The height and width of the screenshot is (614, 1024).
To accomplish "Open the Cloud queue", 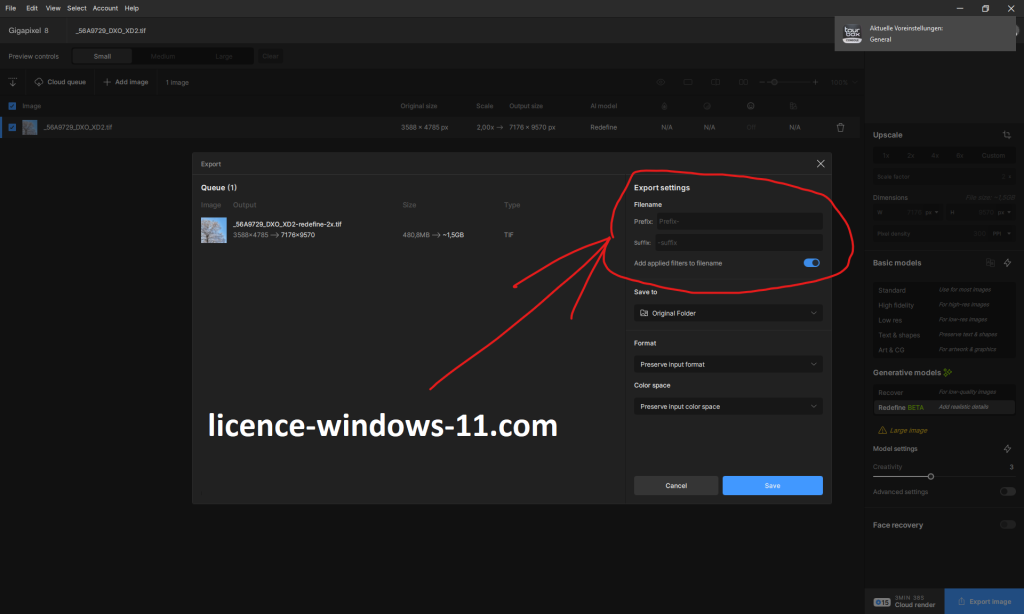I will pos(60,82).
